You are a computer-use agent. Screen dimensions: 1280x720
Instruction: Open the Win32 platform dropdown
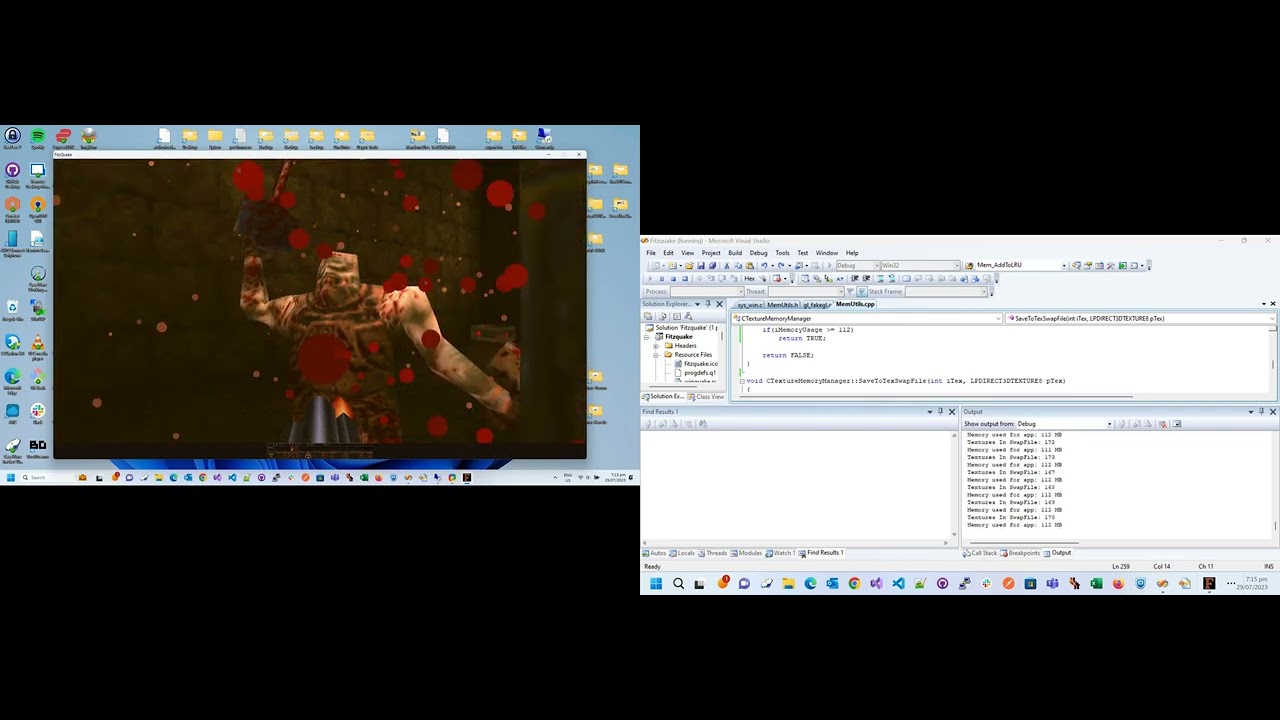(957, 265)
